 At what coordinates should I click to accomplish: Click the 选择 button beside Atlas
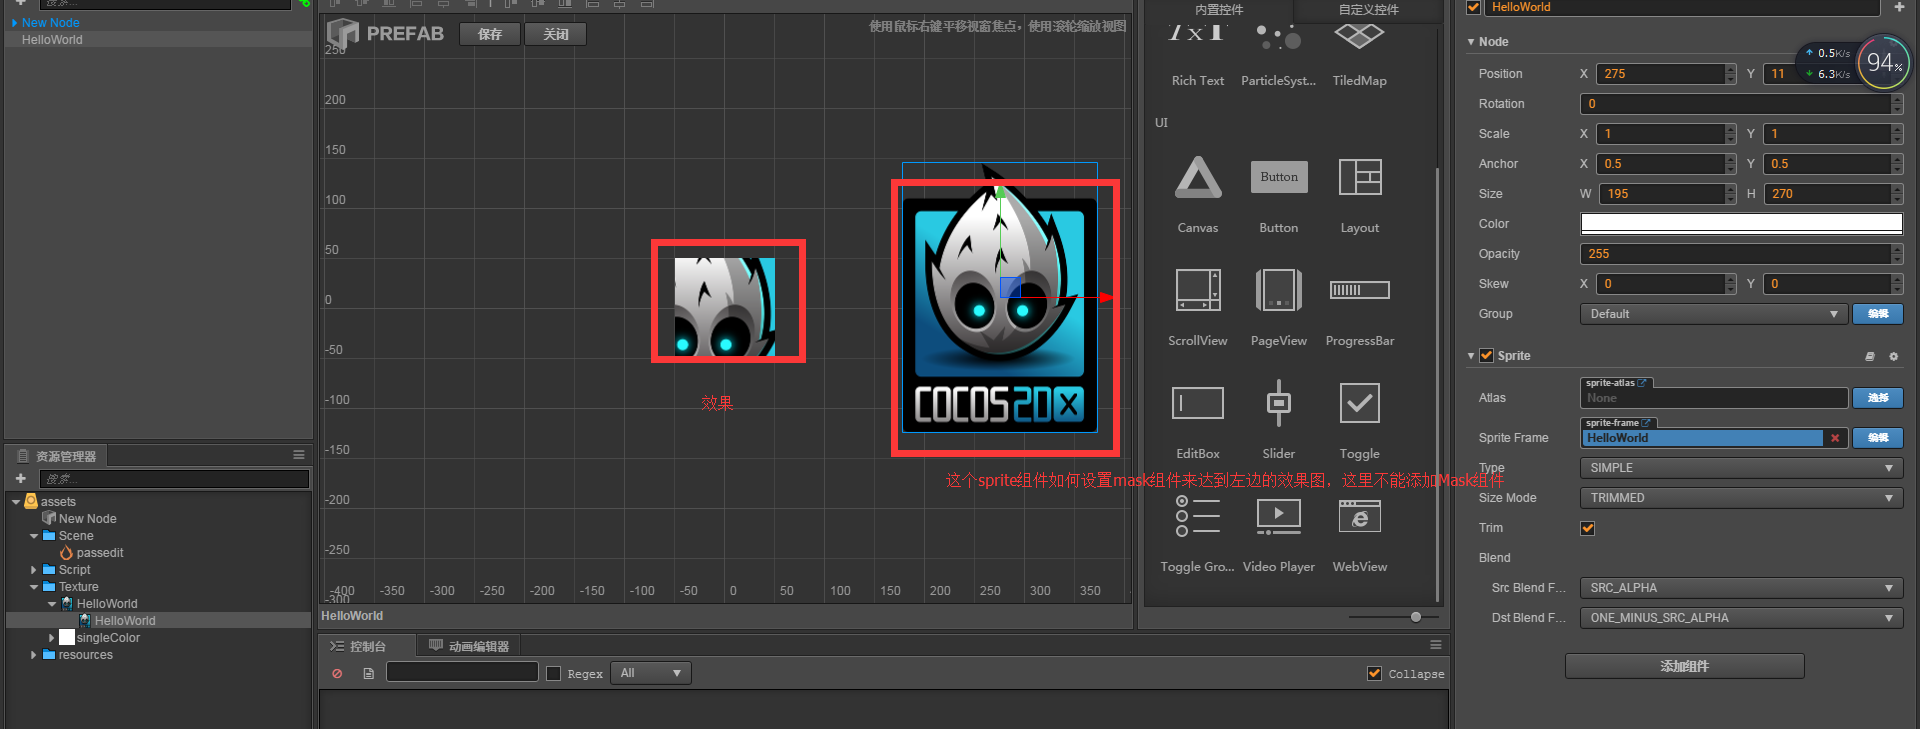[1878, 398]
